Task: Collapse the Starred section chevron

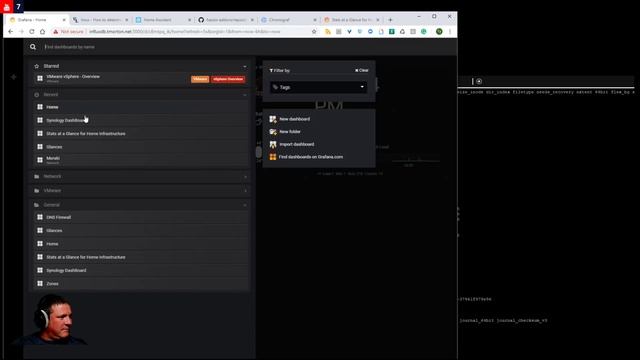Action: click(x=245, y=67)
